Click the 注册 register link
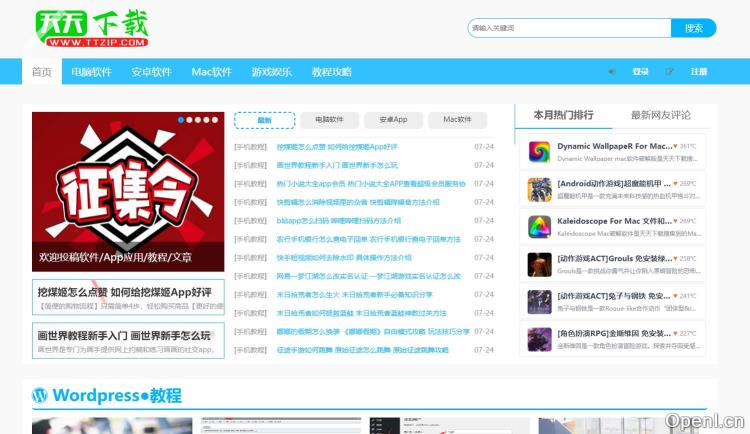 [698, 72]
